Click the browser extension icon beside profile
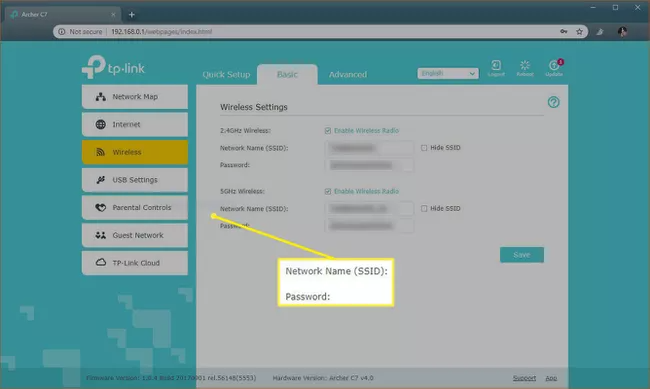This screenshot has width=650, height=389. 600,32
